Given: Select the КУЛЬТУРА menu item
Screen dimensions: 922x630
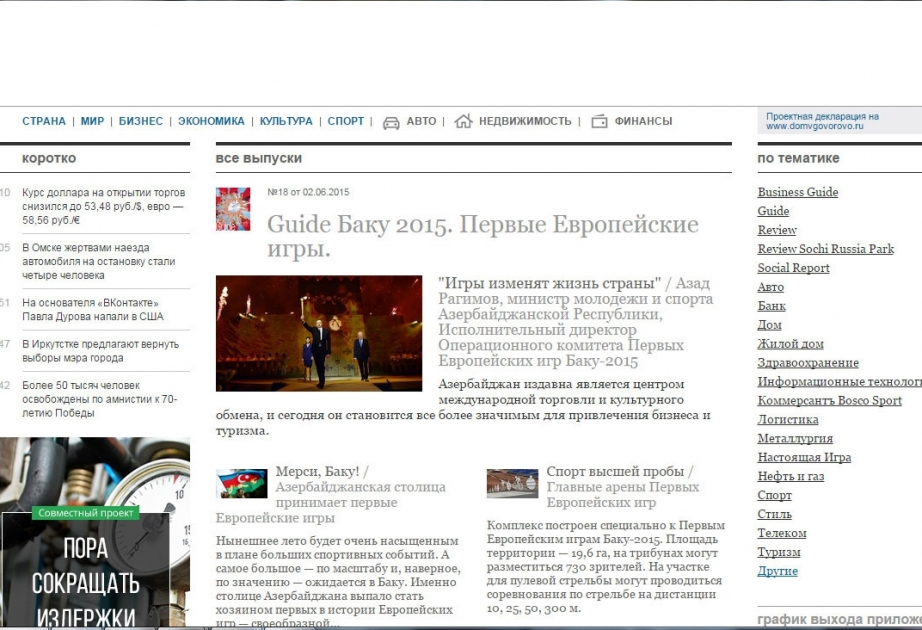Looking at the screenshot, I should (286, 121).
